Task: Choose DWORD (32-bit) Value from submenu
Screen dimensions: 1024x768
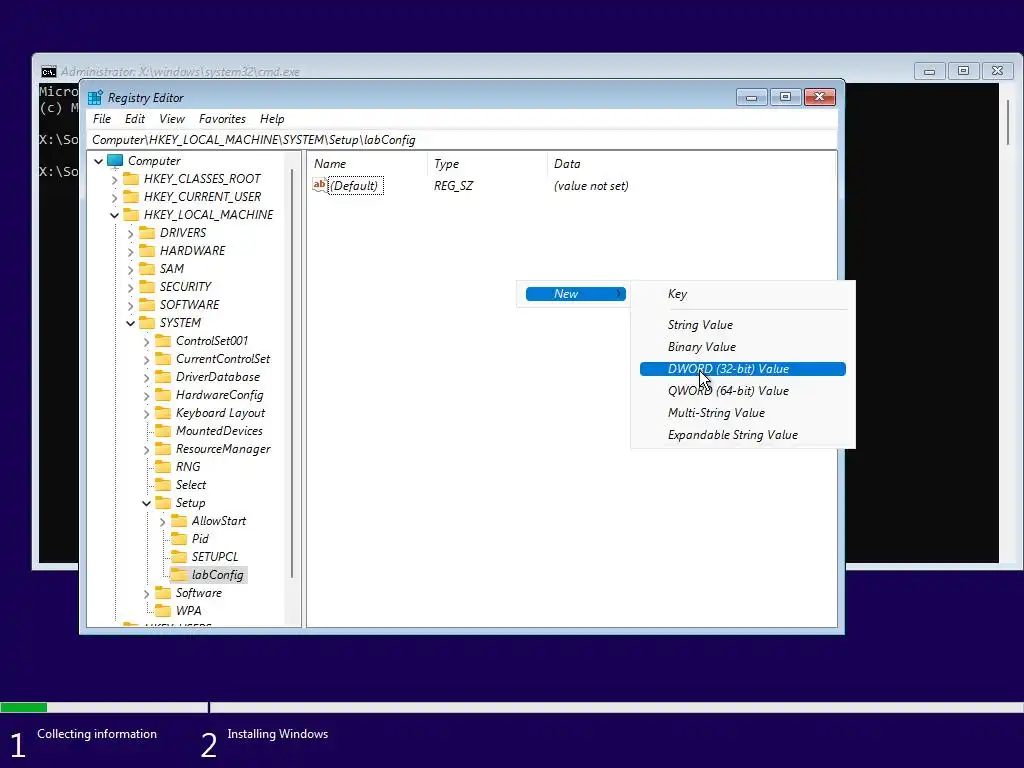Action: coord(743,369)
